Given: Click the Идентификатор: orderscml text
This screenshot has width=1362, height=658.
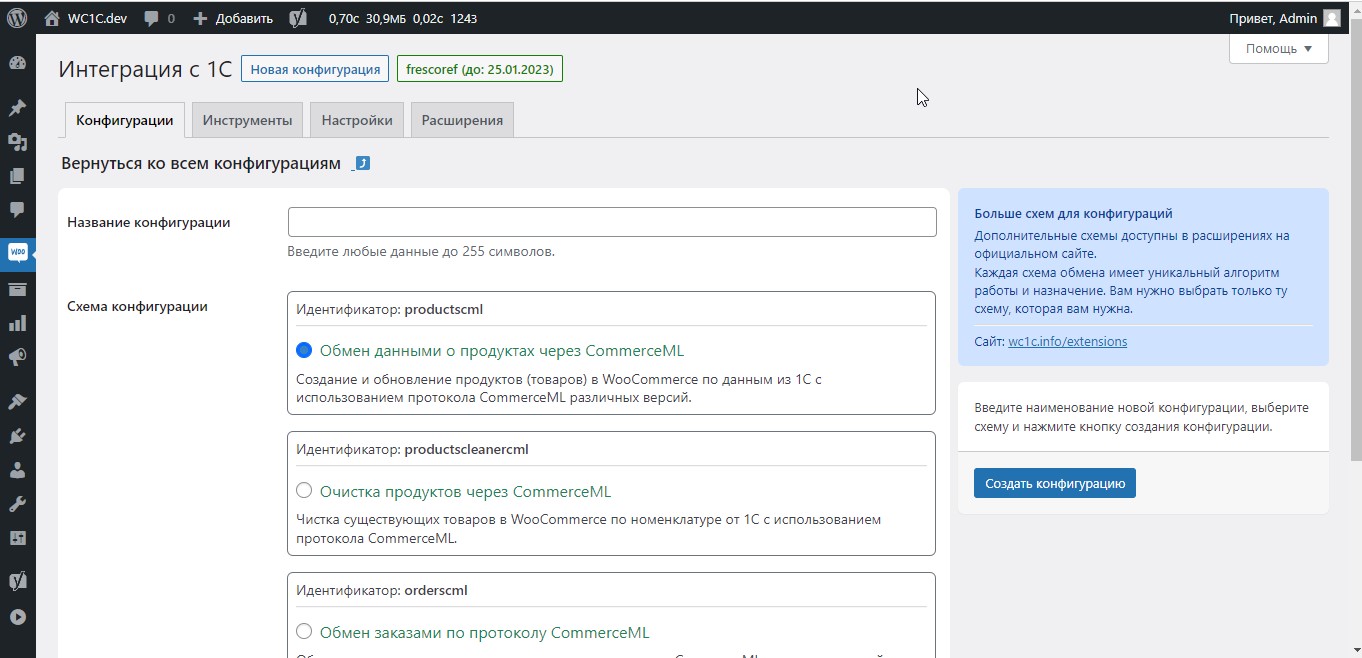Looking at the screenshot, I should 382,590.
